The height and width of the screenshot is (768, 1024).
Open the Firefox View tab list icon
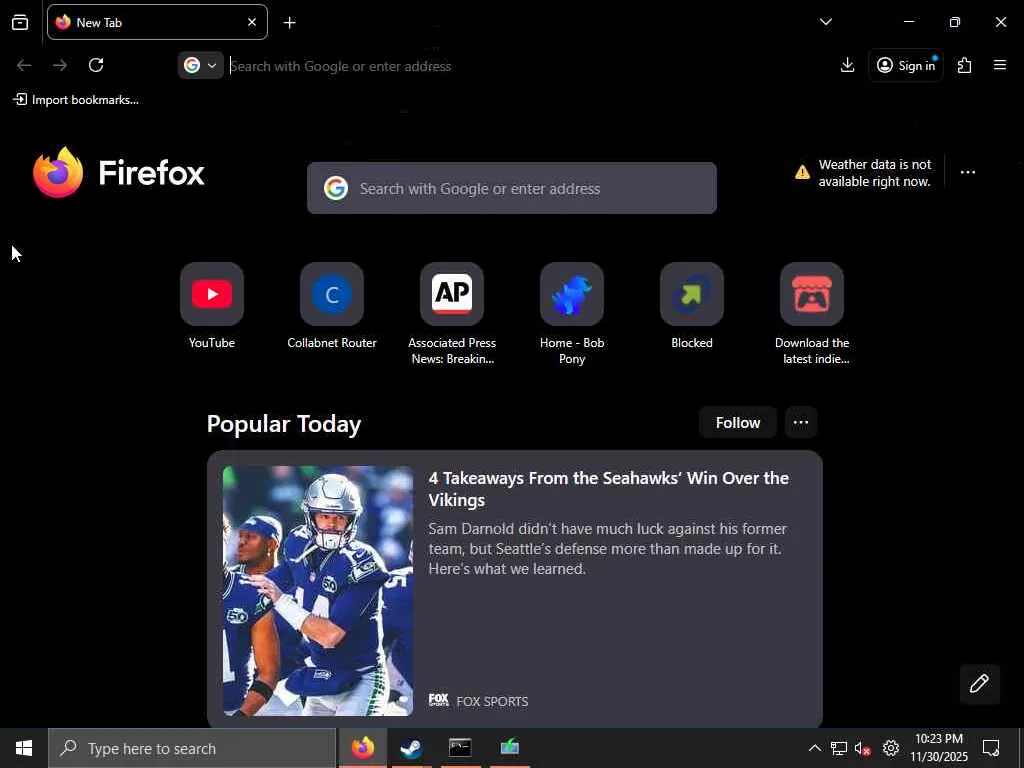pyautogui.click(x=20, y=22)
